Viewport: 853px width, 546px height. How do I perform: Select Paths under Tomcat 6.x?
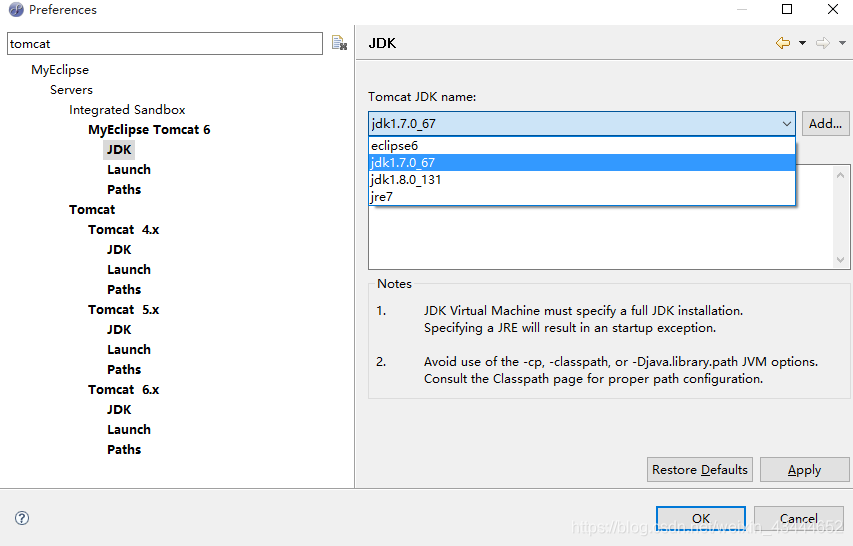[x=124, y=449]
